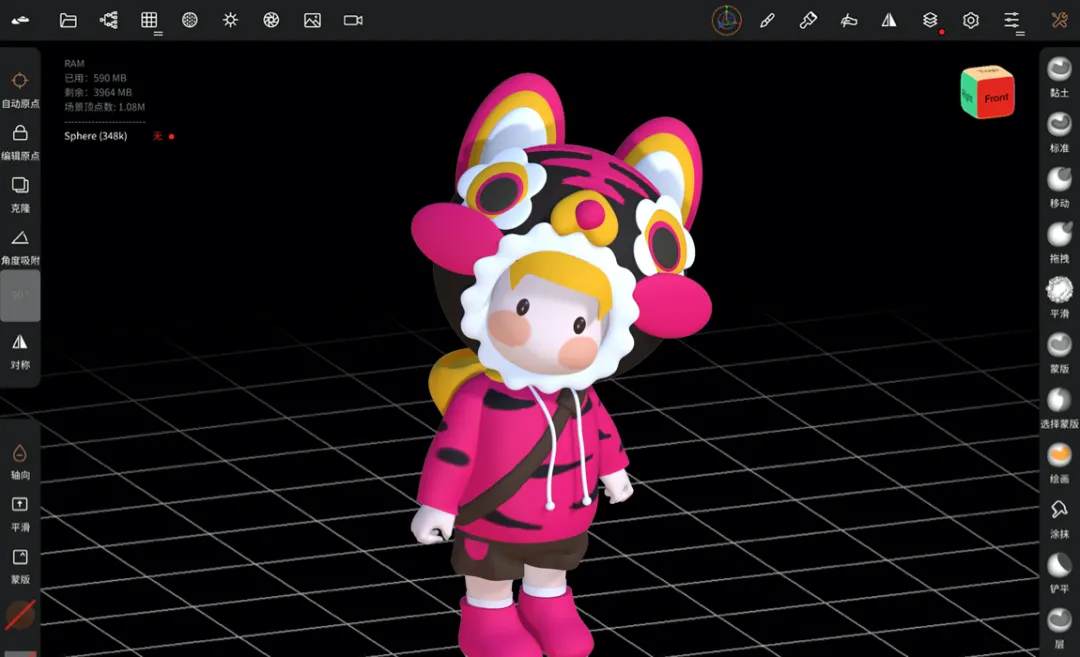Toggle 对称 symmetry in left panel
This screenshot has height=657, width=1080.
click(20, 351)
